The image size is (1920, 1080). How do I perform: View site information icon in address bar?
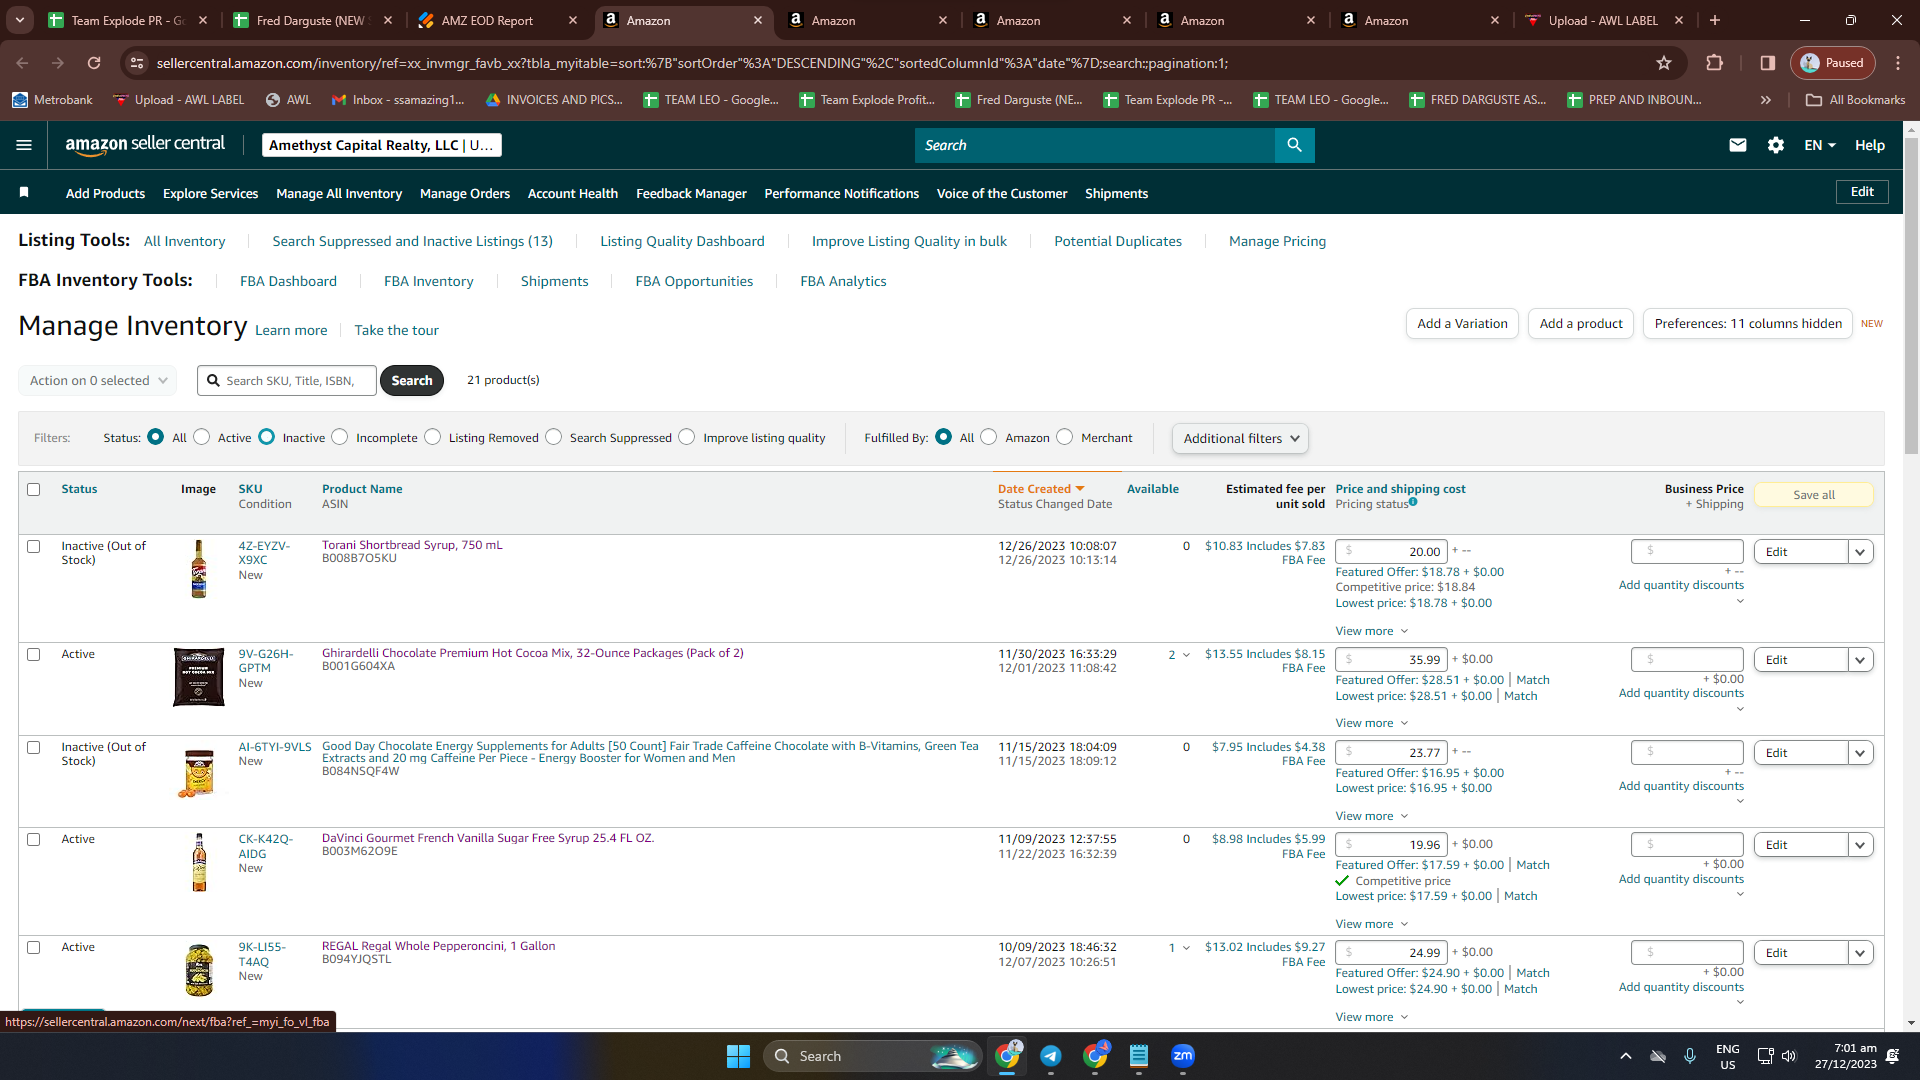pyautogui.click(x=136, y=63)
